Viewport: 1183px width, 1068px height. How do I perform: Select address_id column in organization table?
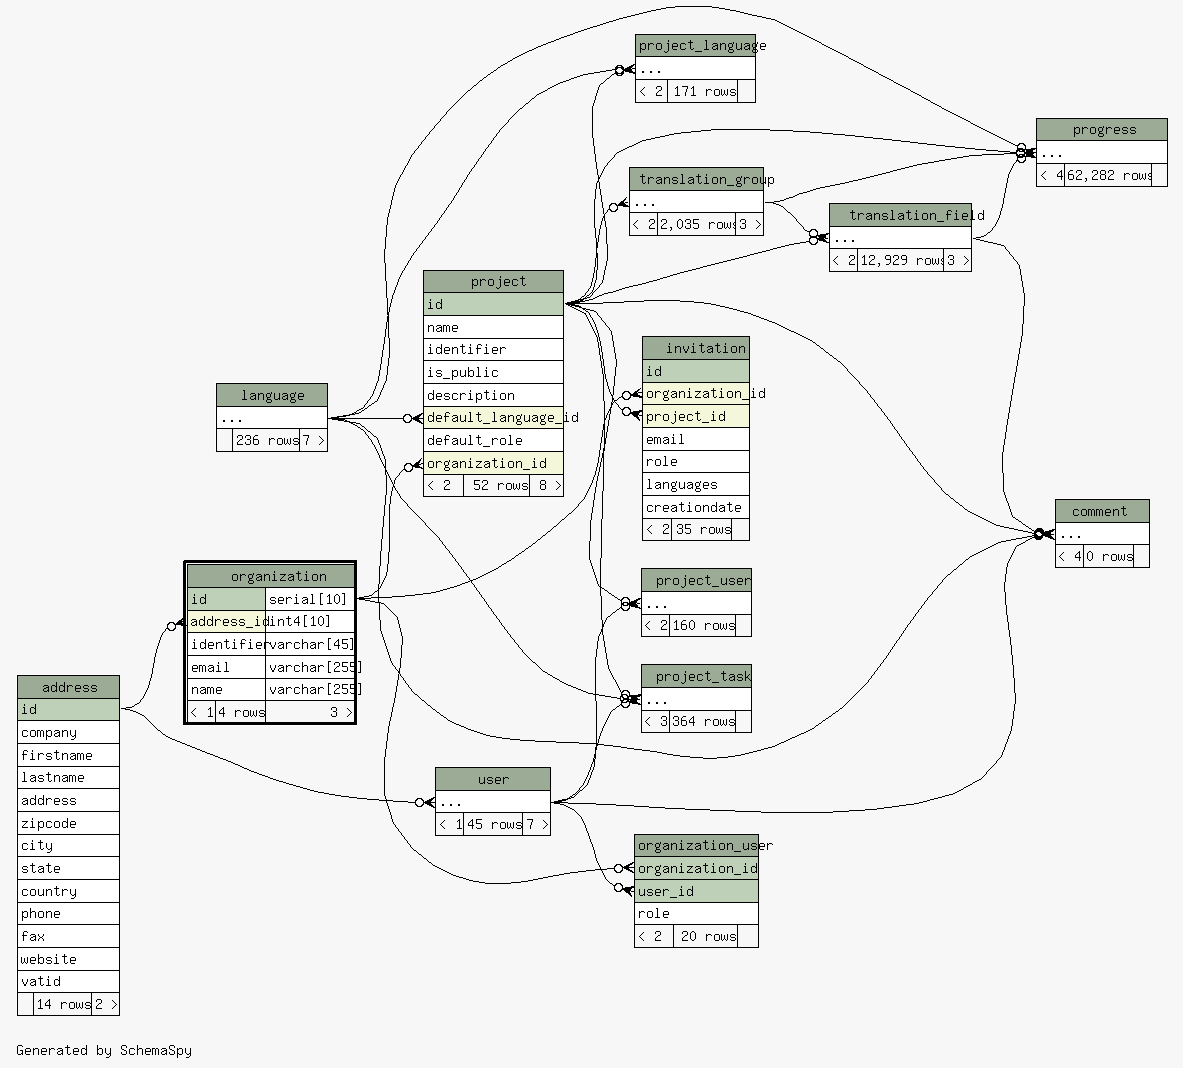coord(226,621)
